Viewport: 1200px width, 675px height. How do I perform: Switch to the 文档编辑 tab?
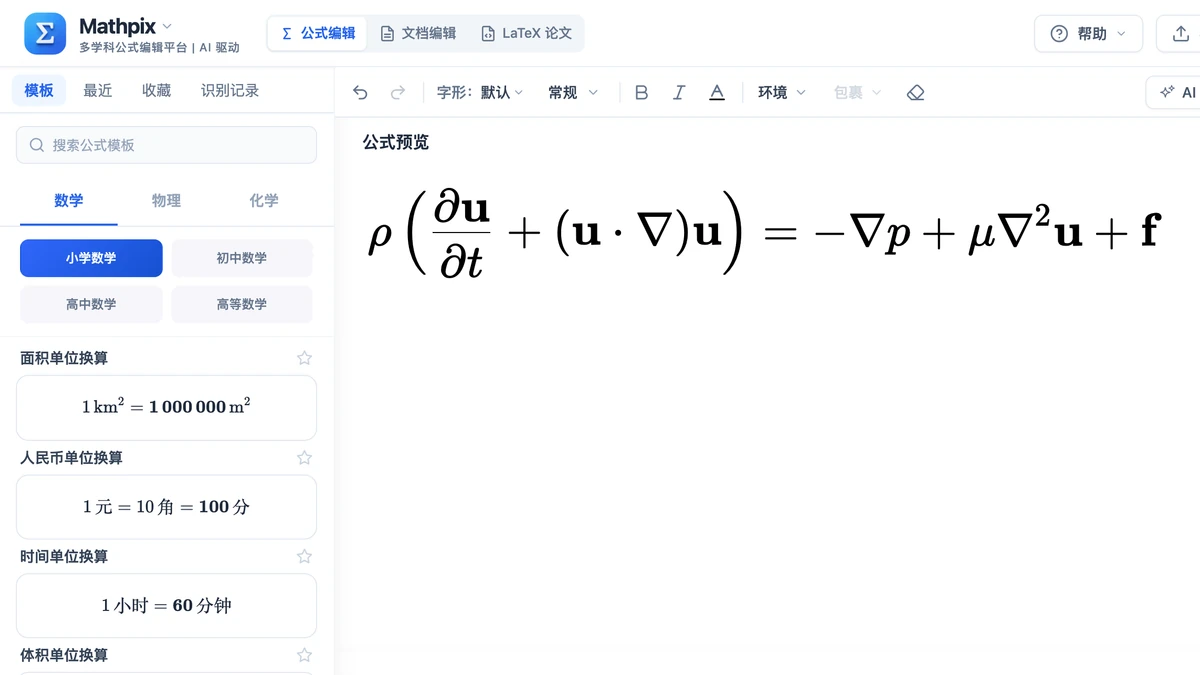418,33
